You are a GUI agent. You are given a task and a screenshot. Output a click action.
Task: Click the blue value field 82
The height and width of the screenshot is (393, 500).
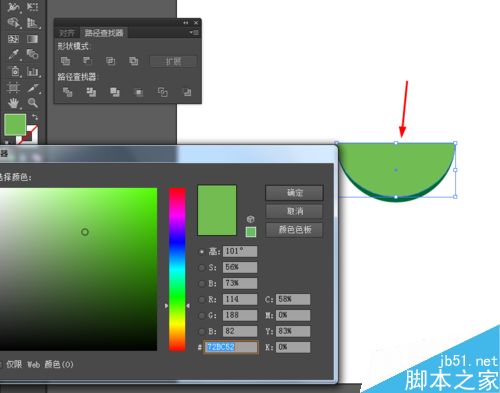(x=240, y=331)
